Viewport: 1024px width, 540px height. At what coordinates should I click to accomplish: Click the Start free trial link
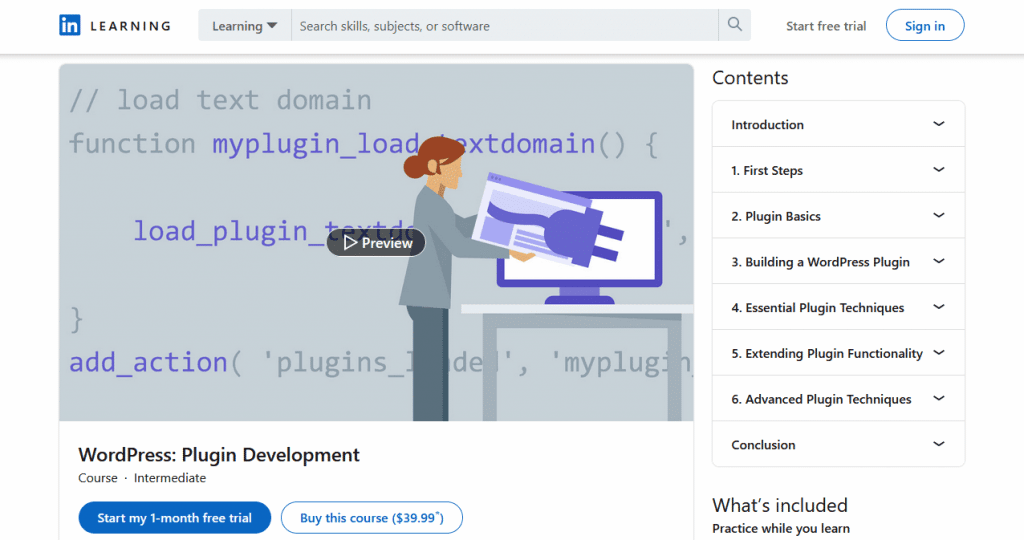click(826, 26)
